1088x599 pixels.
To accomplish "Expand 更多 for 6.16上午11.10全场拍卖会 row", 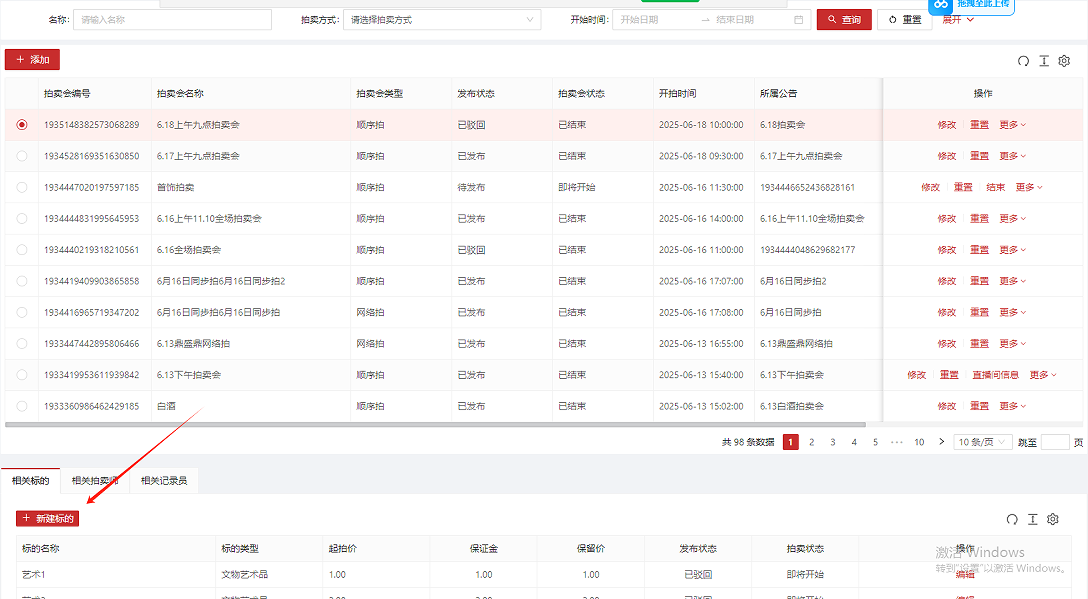I will [x=1012, y=219].
